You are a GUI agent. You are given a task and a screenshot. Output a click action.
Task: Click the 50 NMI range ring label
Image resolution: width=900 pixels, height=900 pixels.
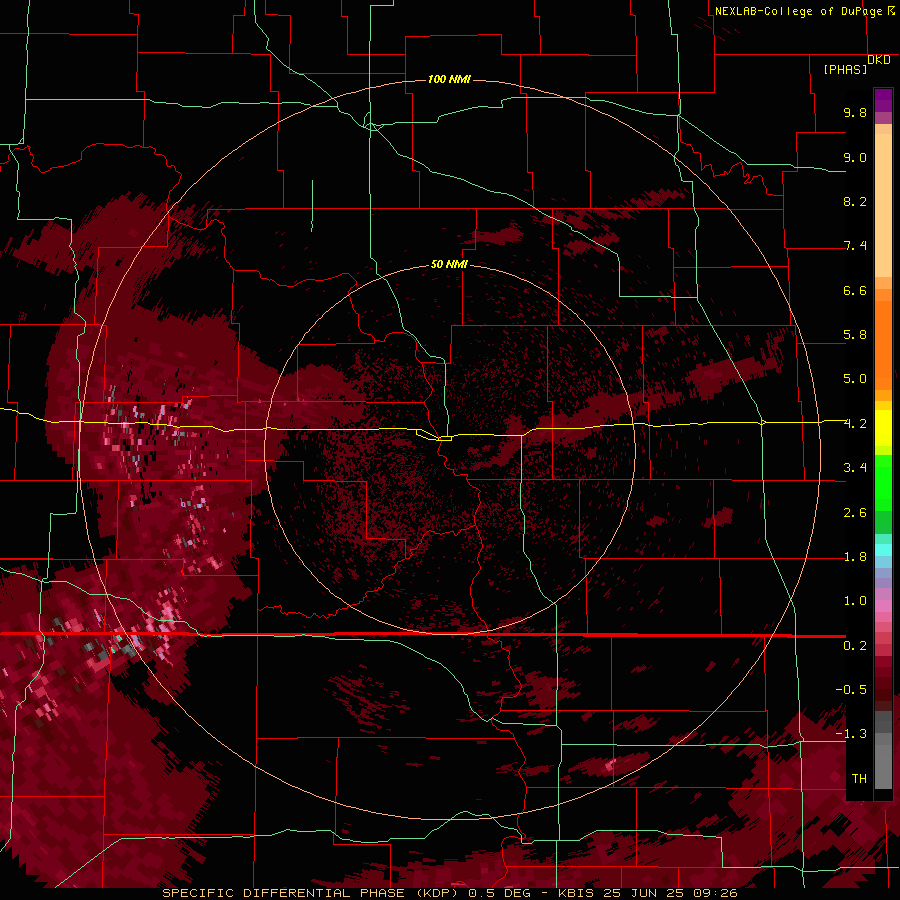(449, 264)
